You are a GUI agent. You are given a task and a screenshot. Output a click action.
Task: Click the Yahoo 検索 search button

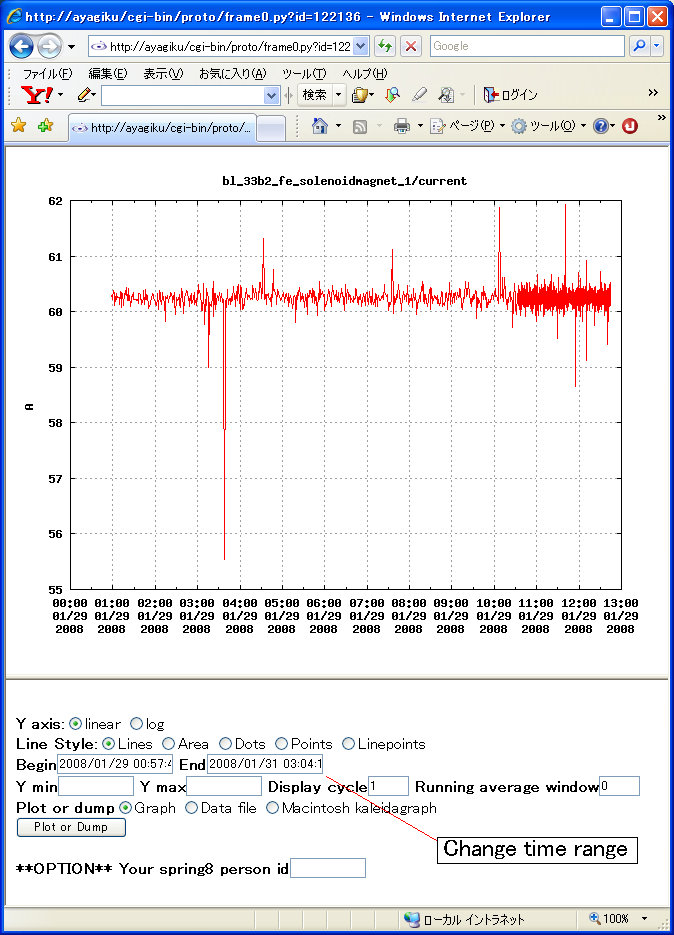point(315,95)
